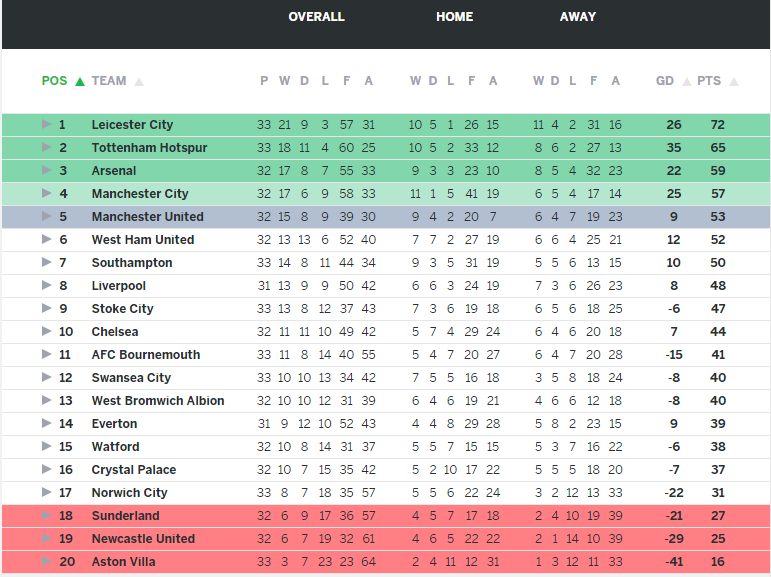771x577 pixels.
Task: Sort by the TEAM column header
Action: (x=109, y=81)
